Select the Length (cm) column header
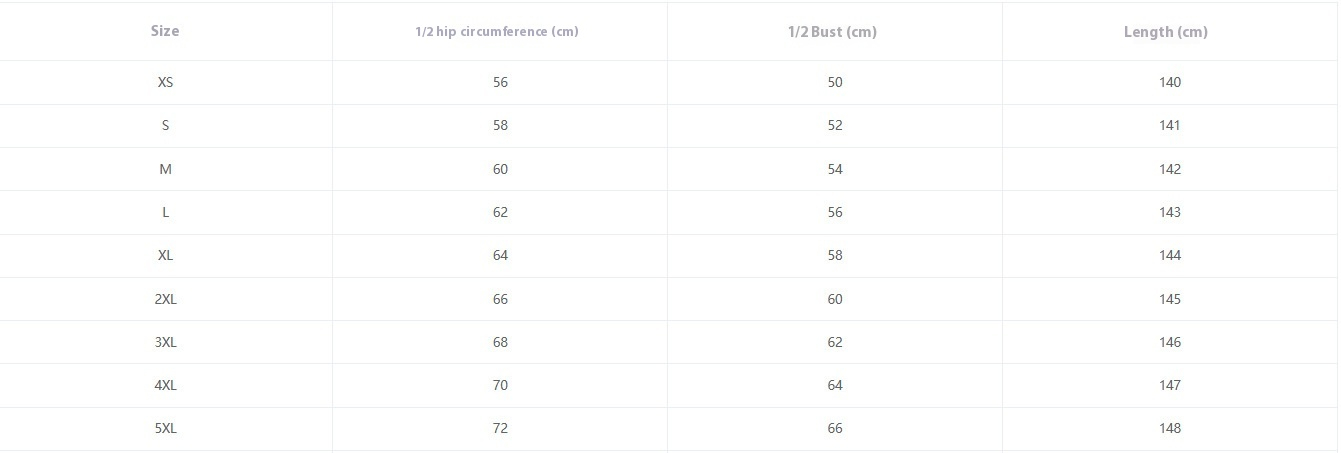 tap(1166, 32)
